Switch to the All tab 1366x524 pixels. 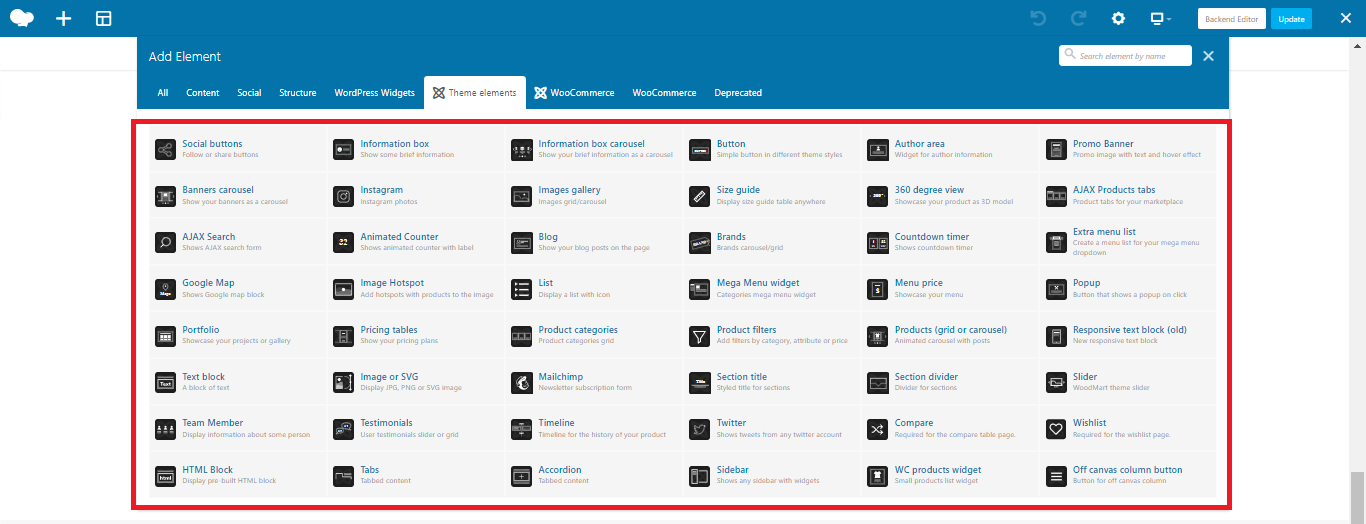coord(163,93)
